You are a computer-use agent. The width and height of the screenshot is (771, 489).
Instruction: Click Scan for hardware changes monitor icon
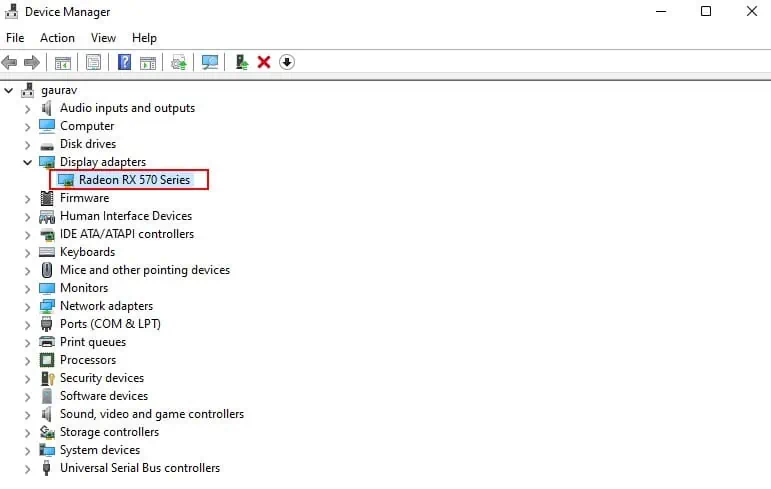(210, 62)
